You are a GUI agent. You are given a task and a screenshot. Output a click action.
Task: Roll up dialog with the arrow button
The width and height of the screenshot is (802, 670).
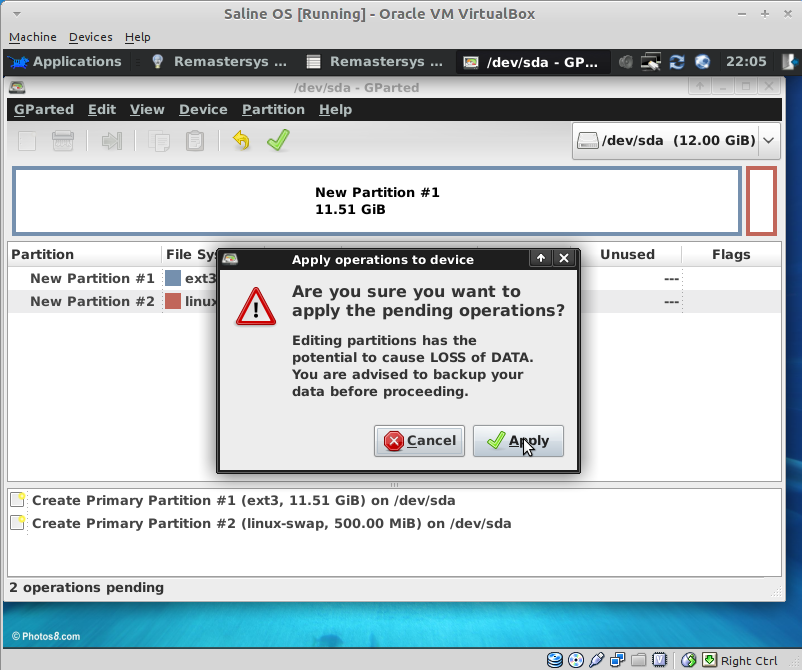[541, 258]
